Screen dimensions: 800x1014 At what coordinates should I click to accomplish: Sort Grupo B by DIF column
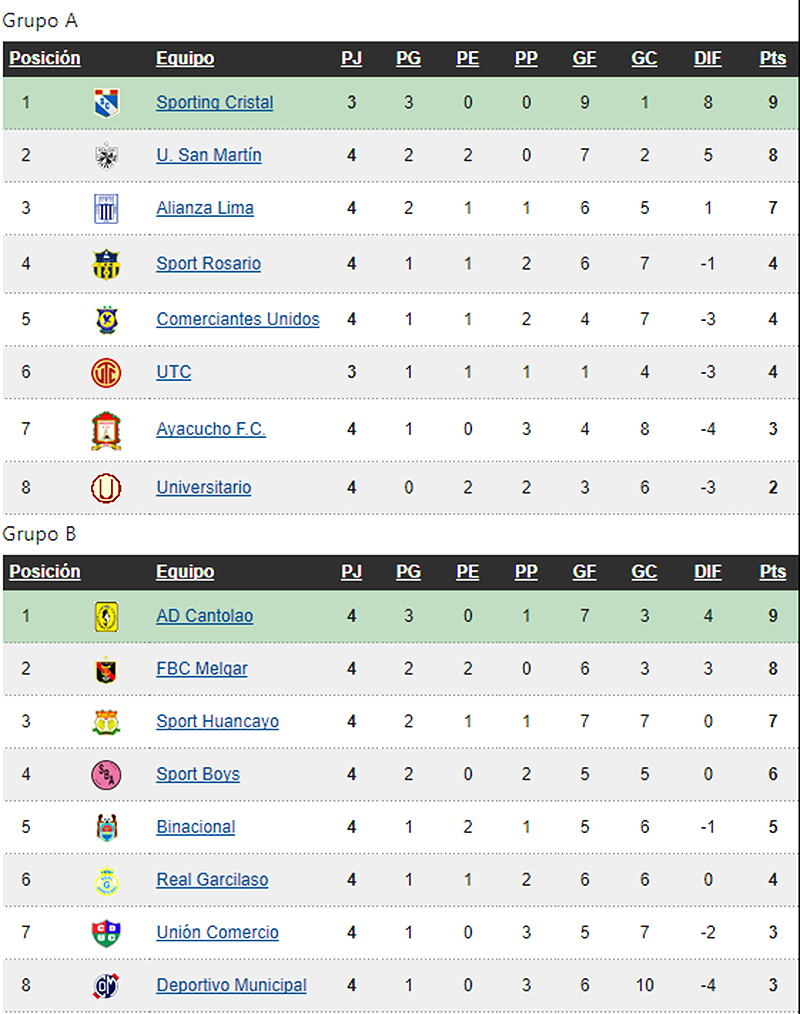coord(708,572)
